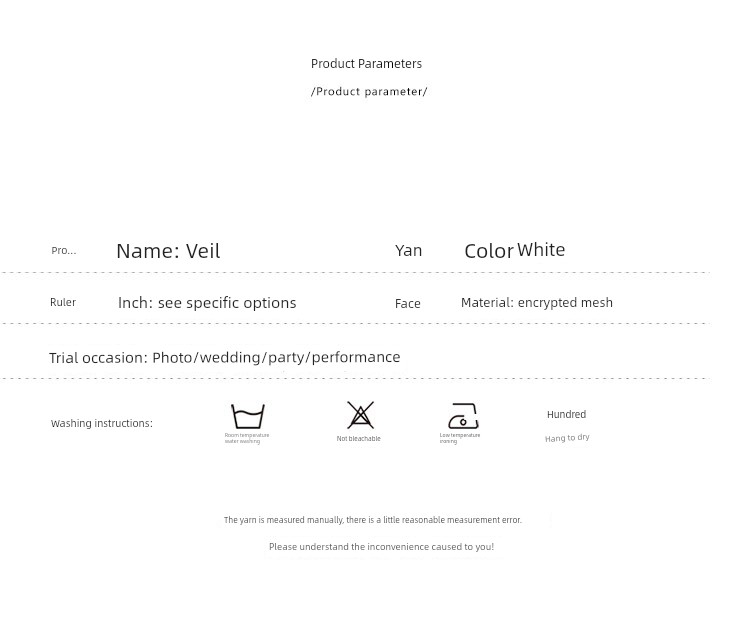Click the 'Washing instructions:' label
Screen dimensions: 750x638
[102, 424]
